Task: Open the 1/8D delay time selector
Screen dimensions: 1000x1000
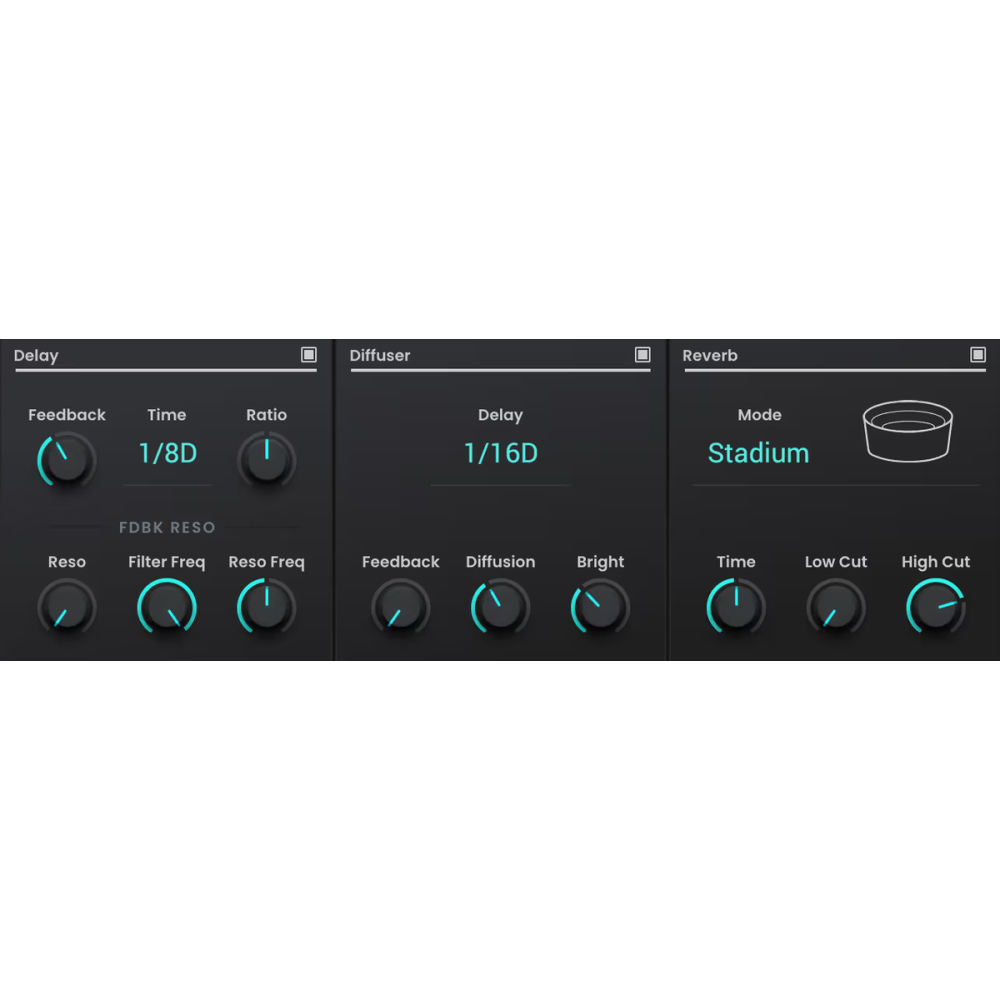Action: tap(166, 453)
